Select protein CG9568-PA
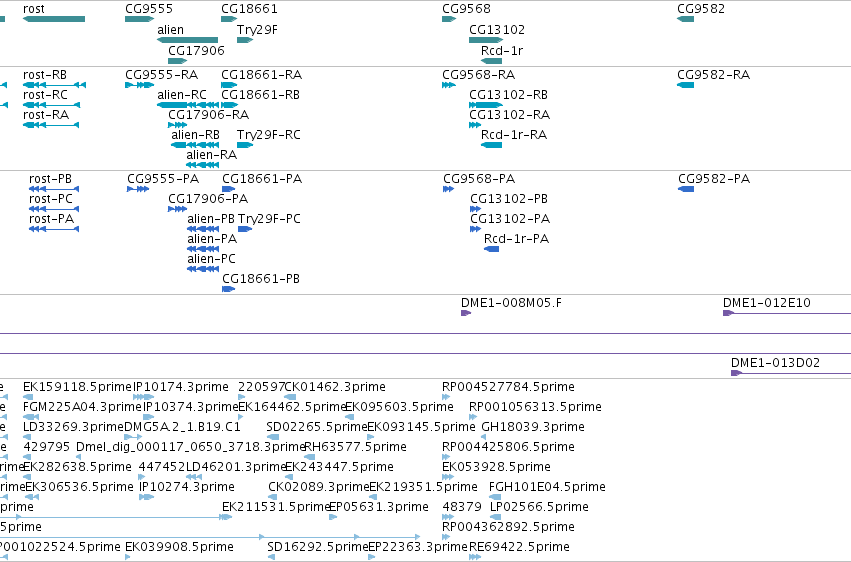The height and width of the screenshot is (562, 851). tap(479, 179)
